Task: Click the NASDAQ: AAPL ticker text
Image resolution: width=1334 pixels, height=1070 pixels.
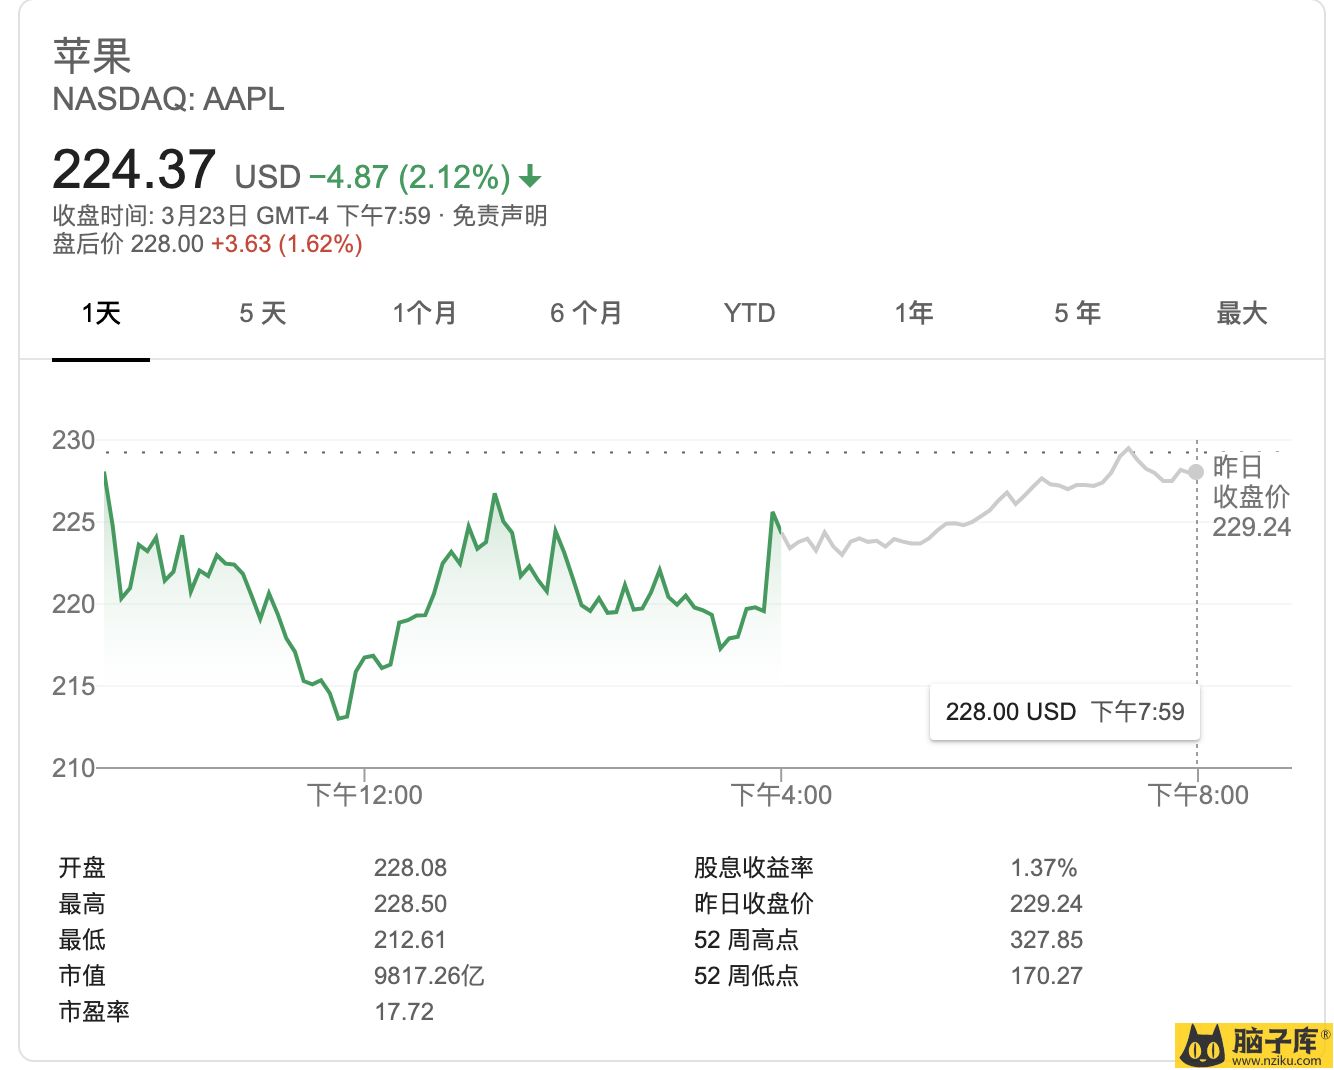Action: click(x=168, y=100)
